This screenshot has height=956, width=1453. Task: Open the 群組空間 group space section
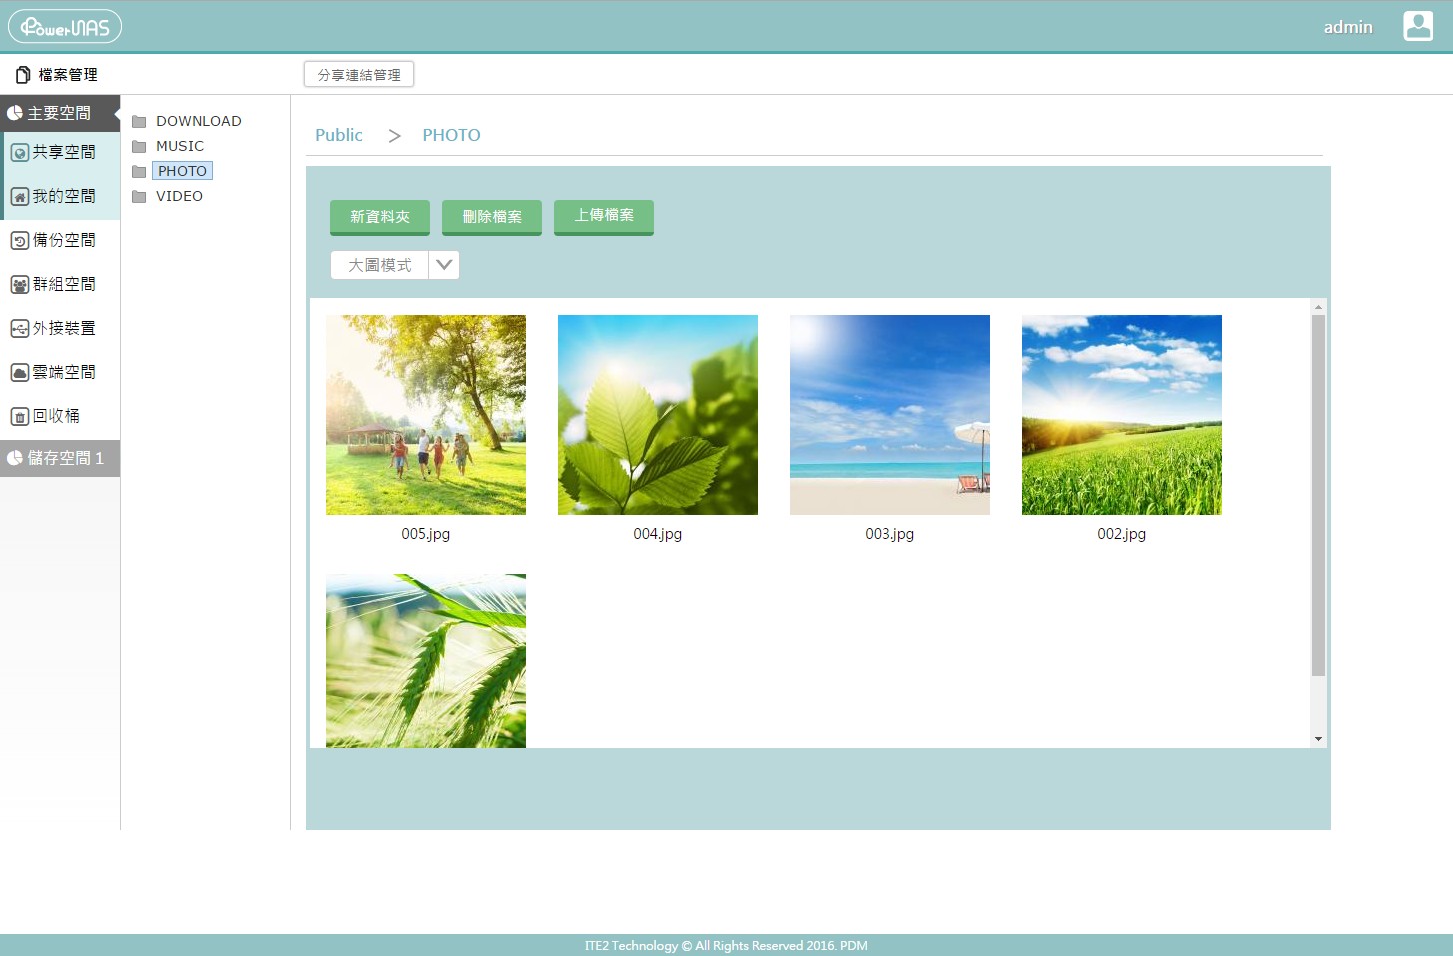pyautogui.click(x=60, y=284)
